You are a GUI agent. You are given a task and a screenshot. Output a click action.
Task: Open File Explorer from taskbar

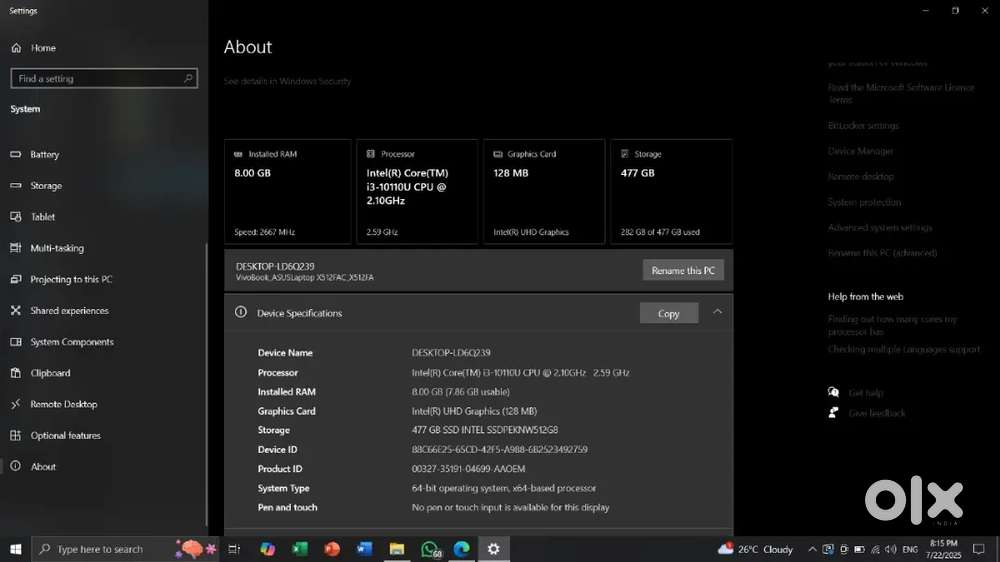pyautogui.click(x=397, y=549)
